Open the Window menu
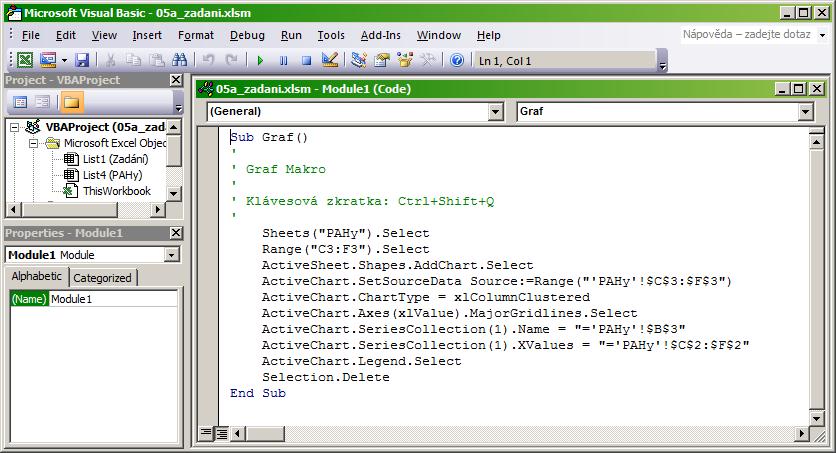 click(x=439, y=35)
